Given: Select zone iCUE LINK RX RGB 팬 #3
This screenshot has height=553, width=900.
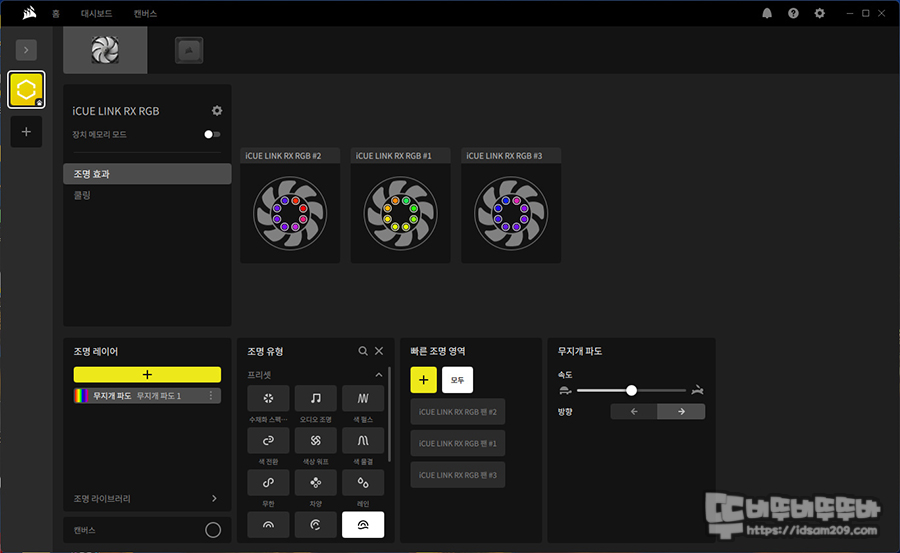Looking at the screenshot, I should coord(458,475).
